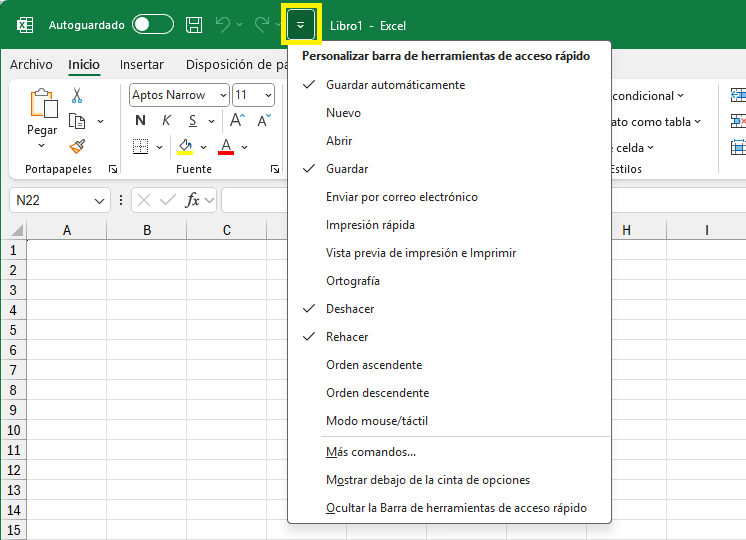This screenshot has height=540, width=746.
Task: Toggle bold N formatting
Action: click(140, 120)
